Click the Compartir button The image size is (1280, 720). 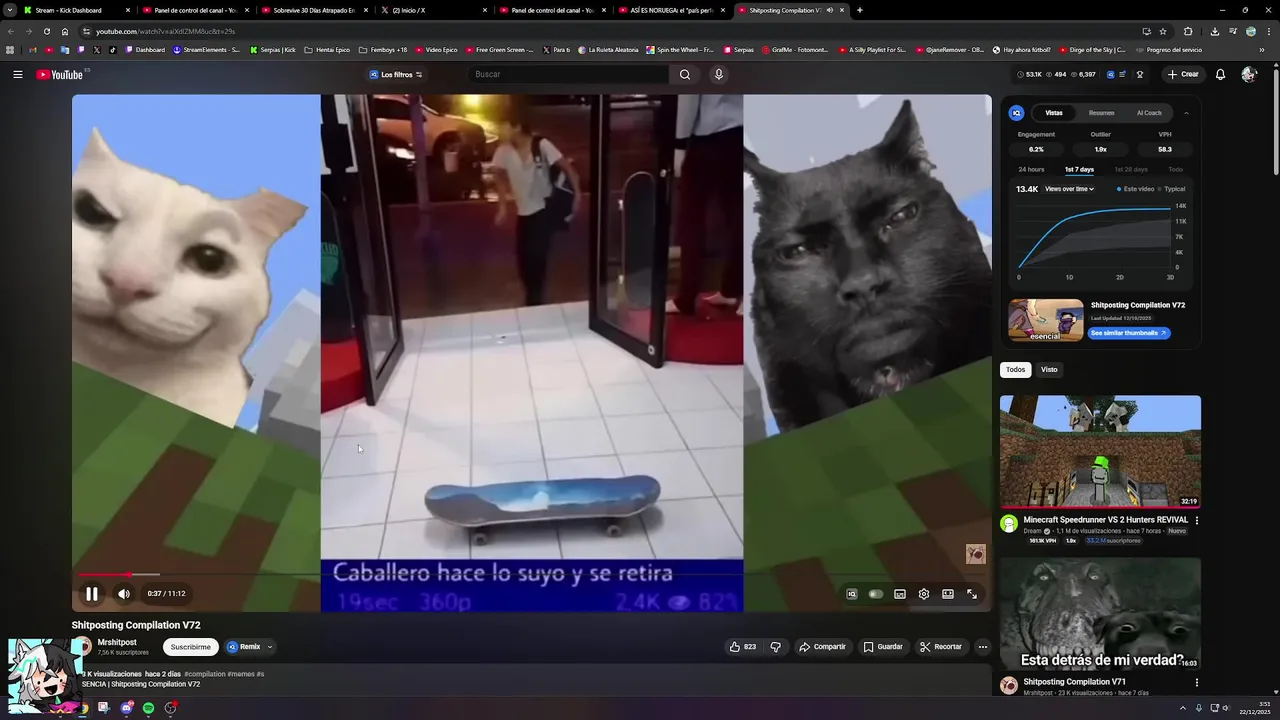822,647
